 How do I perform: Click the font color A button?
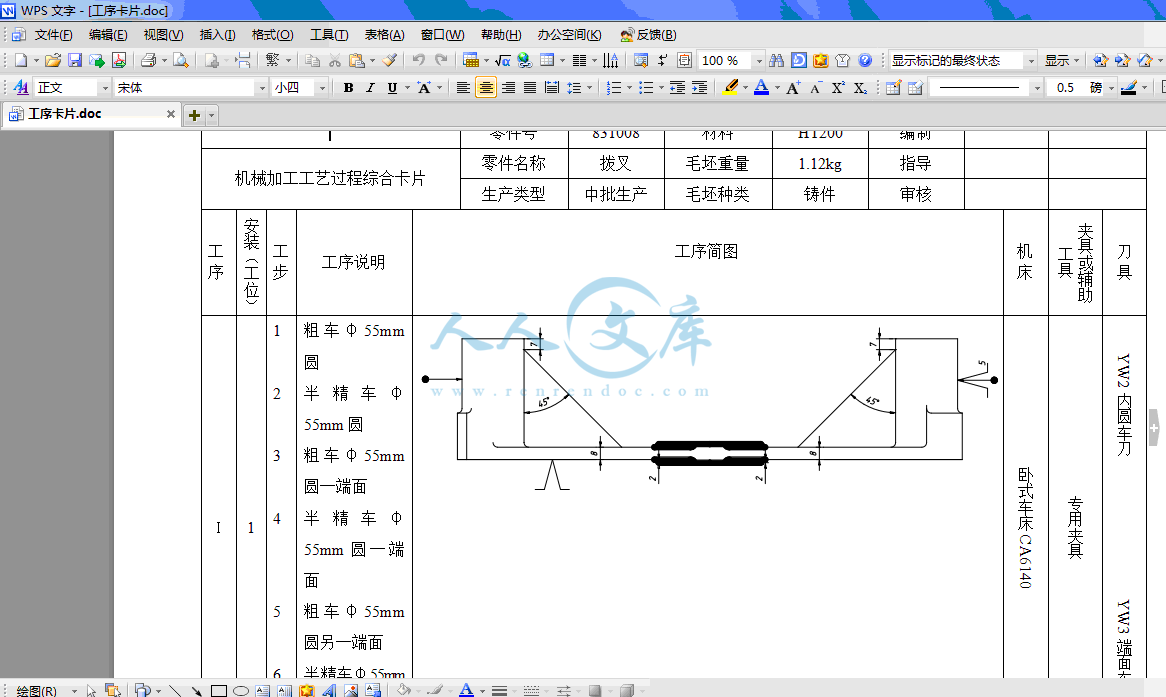(761, 88)
